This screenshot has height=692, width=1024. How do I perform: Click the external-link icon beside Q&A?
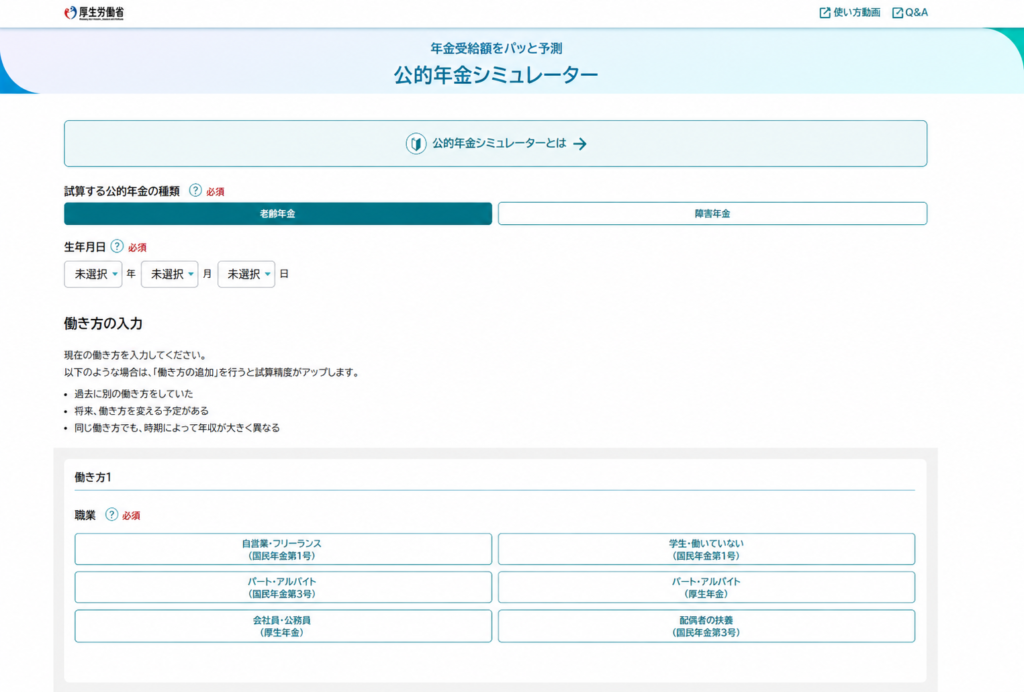897,13
